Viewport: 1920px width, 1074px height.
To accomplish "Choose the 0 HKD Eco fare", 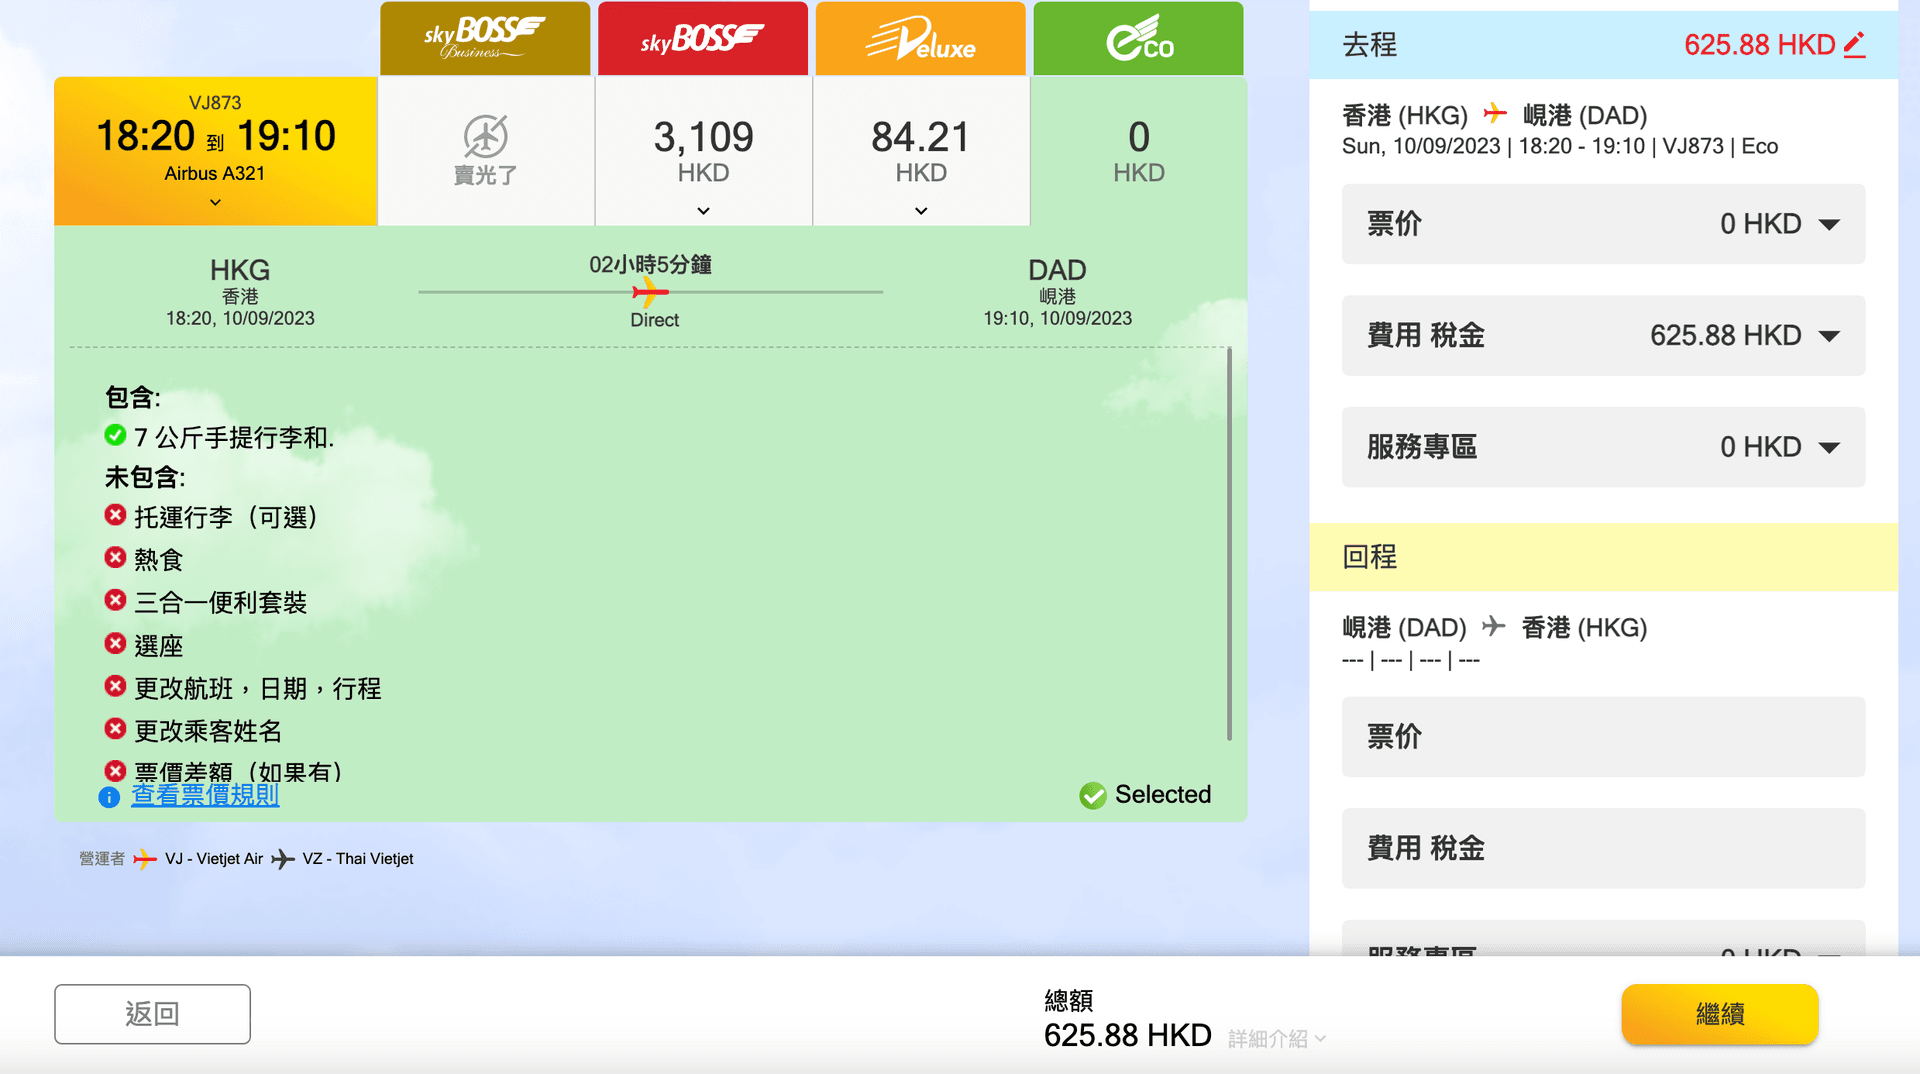I will [x=1139, y=150].
